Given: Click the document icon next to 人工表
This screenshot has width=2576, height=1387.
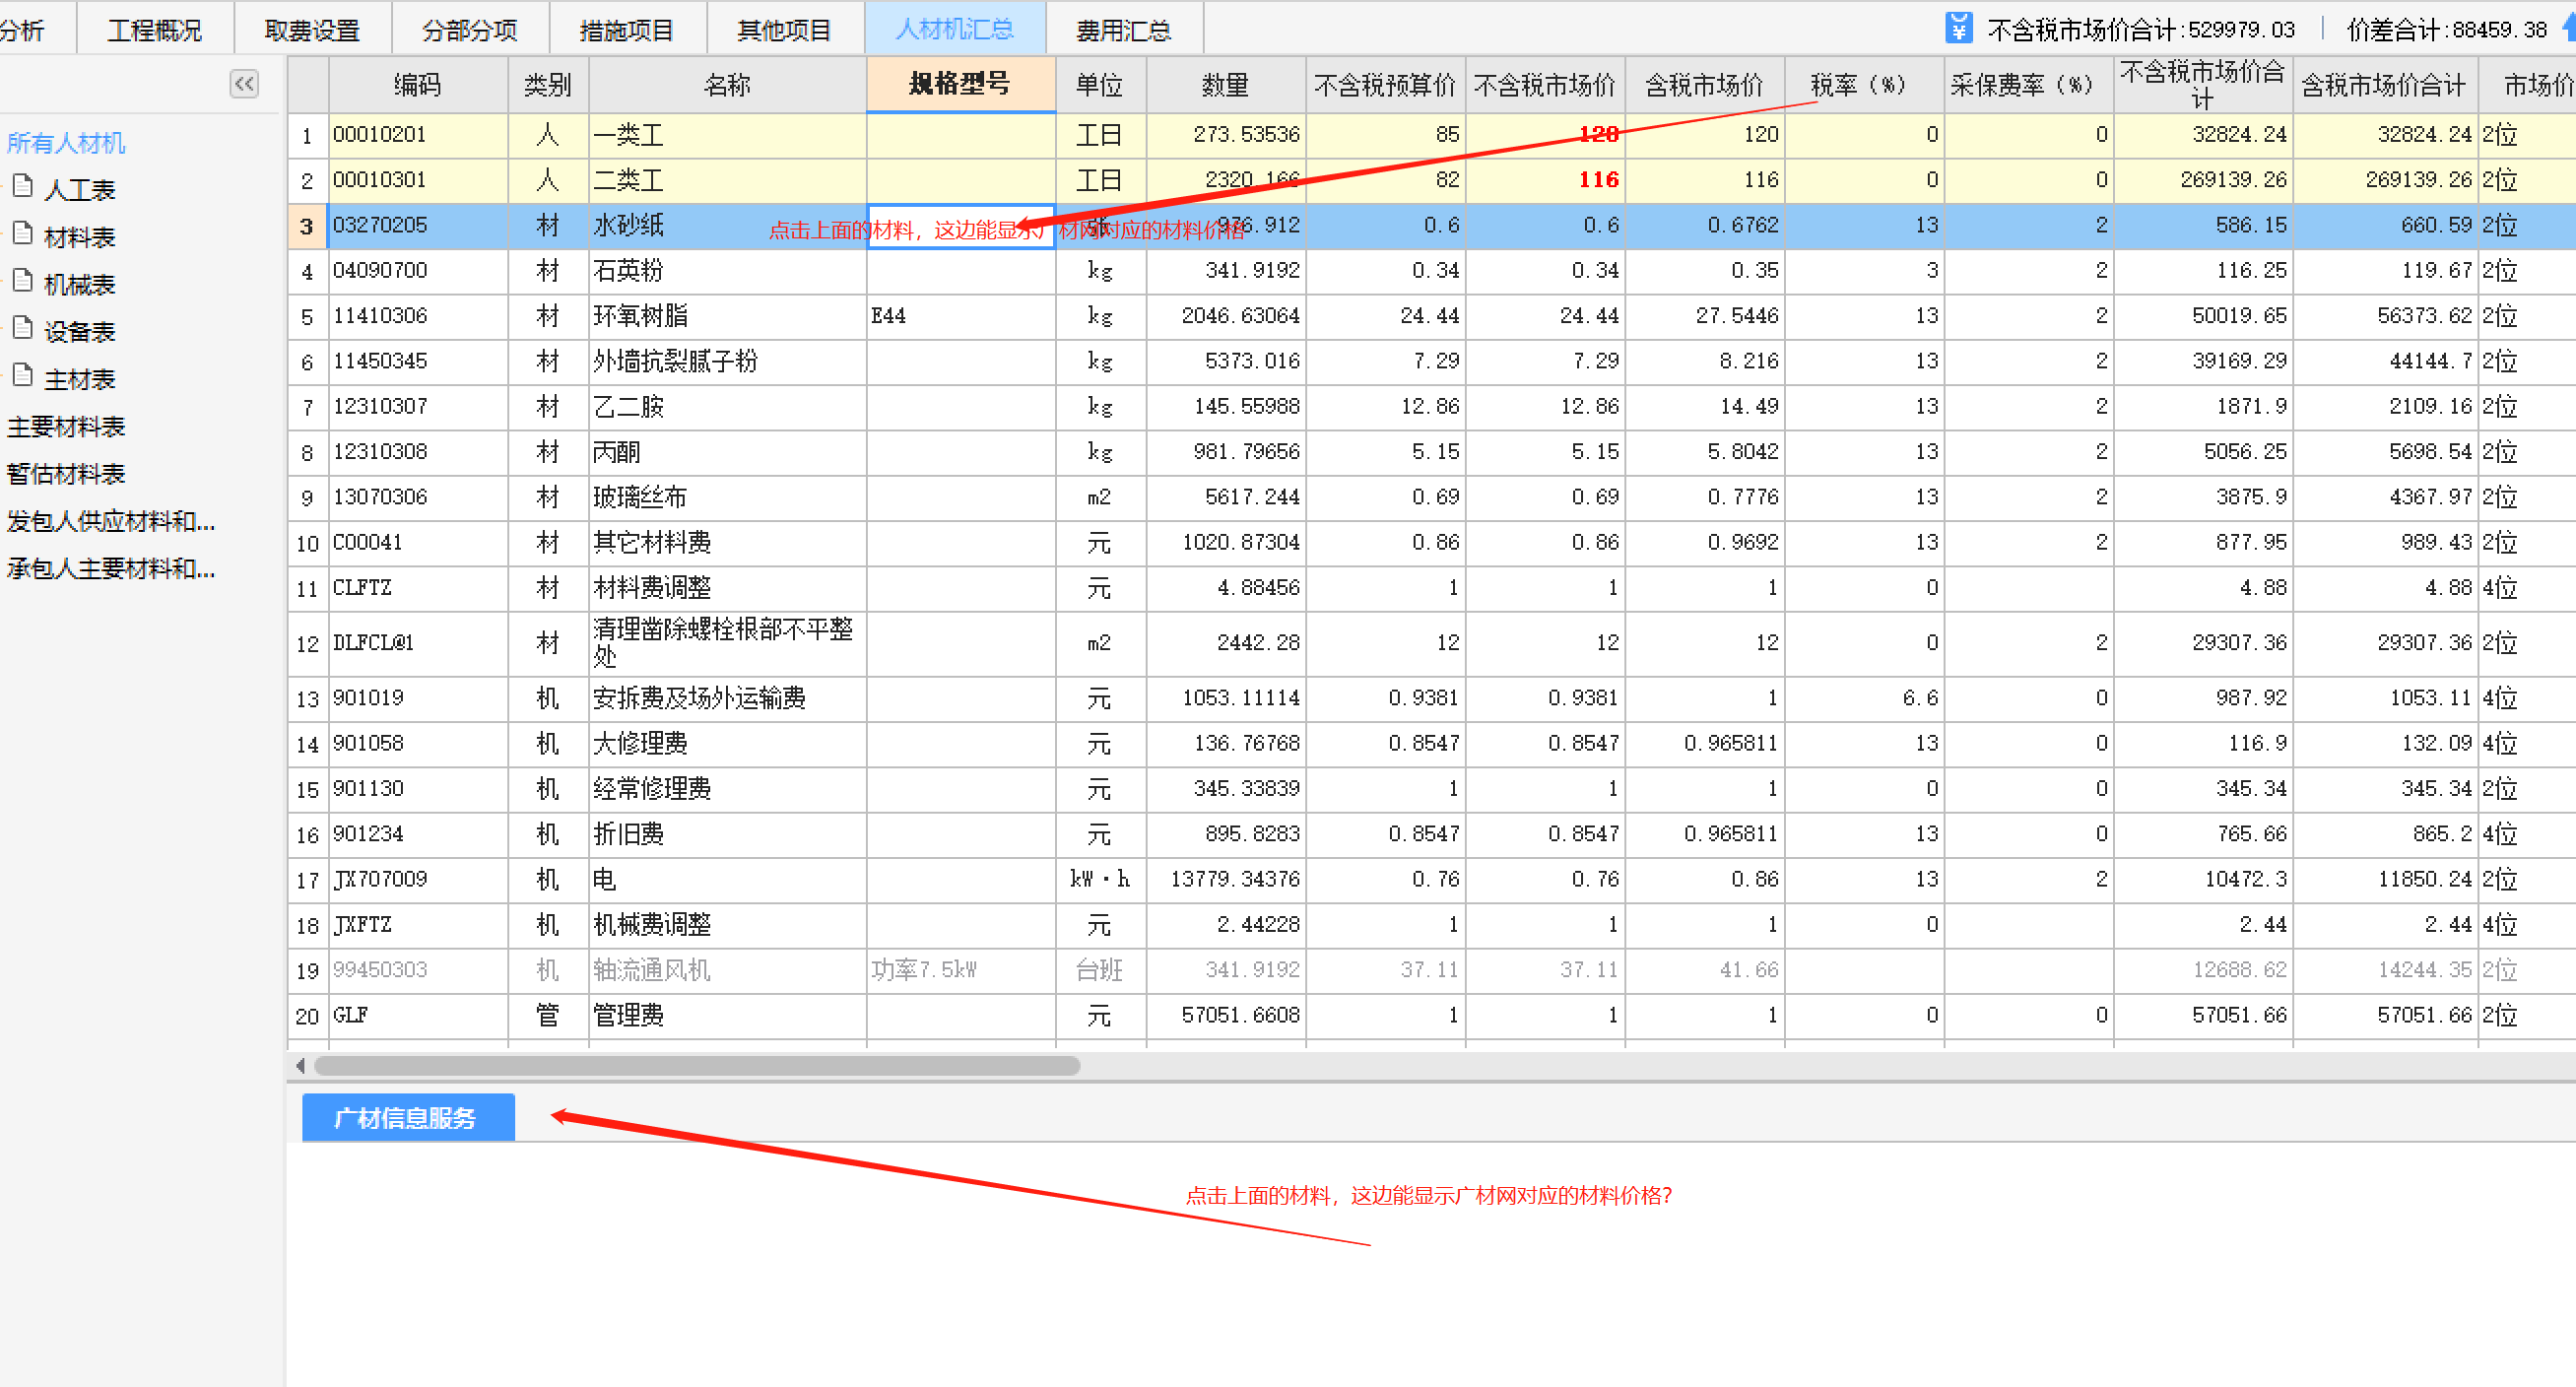Looking at the screenshot, I should click(x=24, y=186).
